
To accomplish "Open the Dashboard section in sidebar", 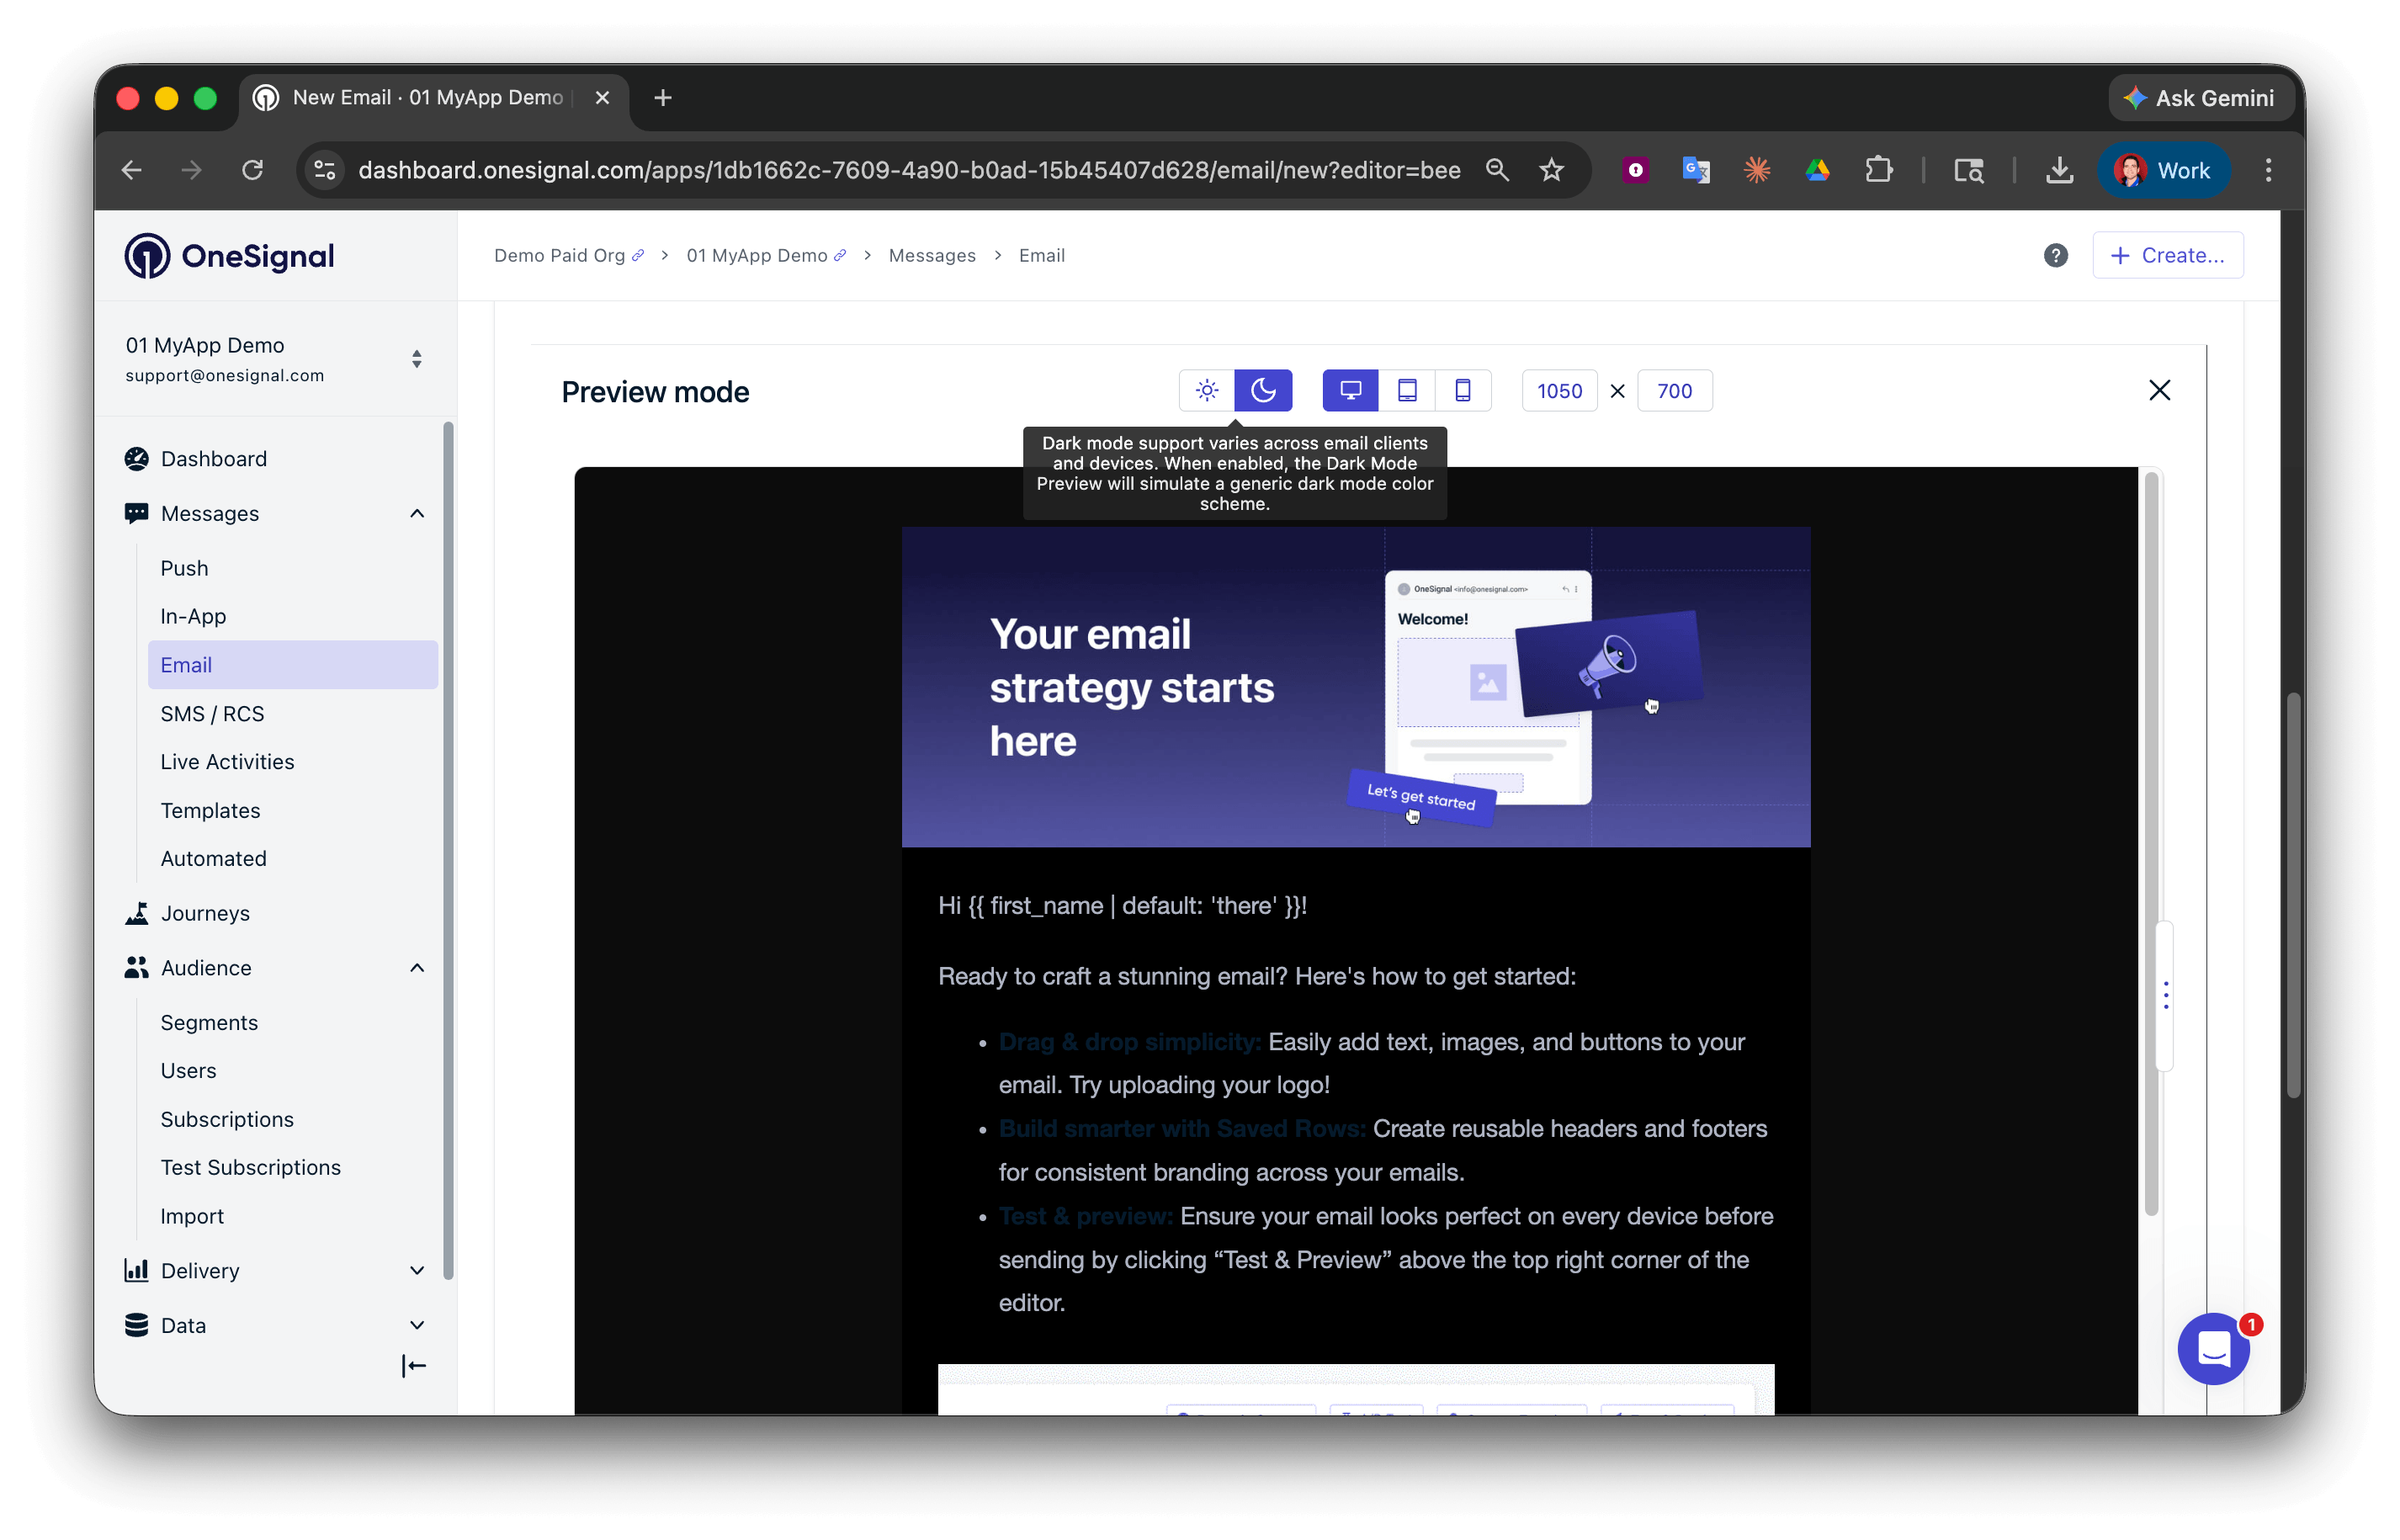I will [212, 458].
